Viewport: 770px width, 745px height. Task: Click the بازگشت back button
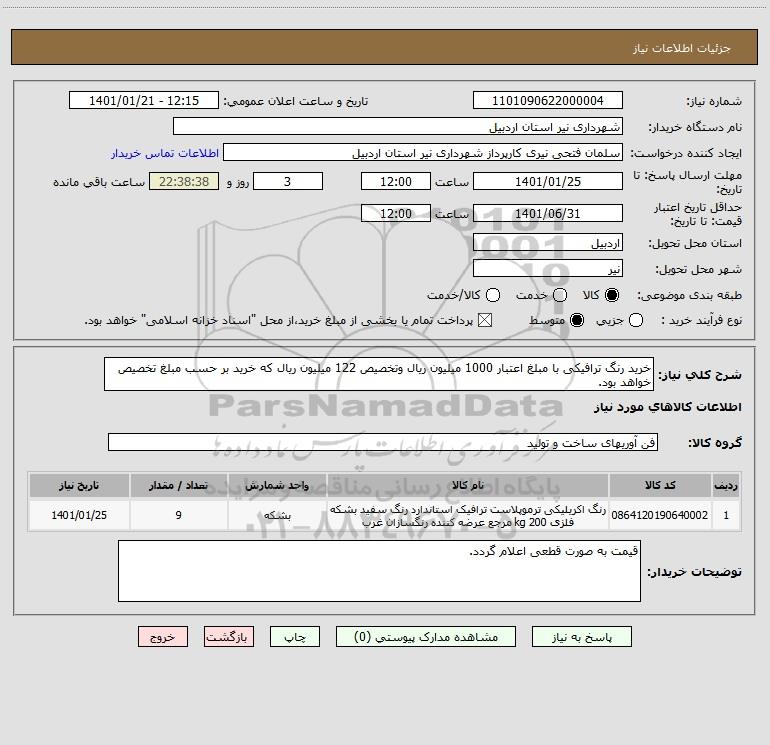coord(229,637)
